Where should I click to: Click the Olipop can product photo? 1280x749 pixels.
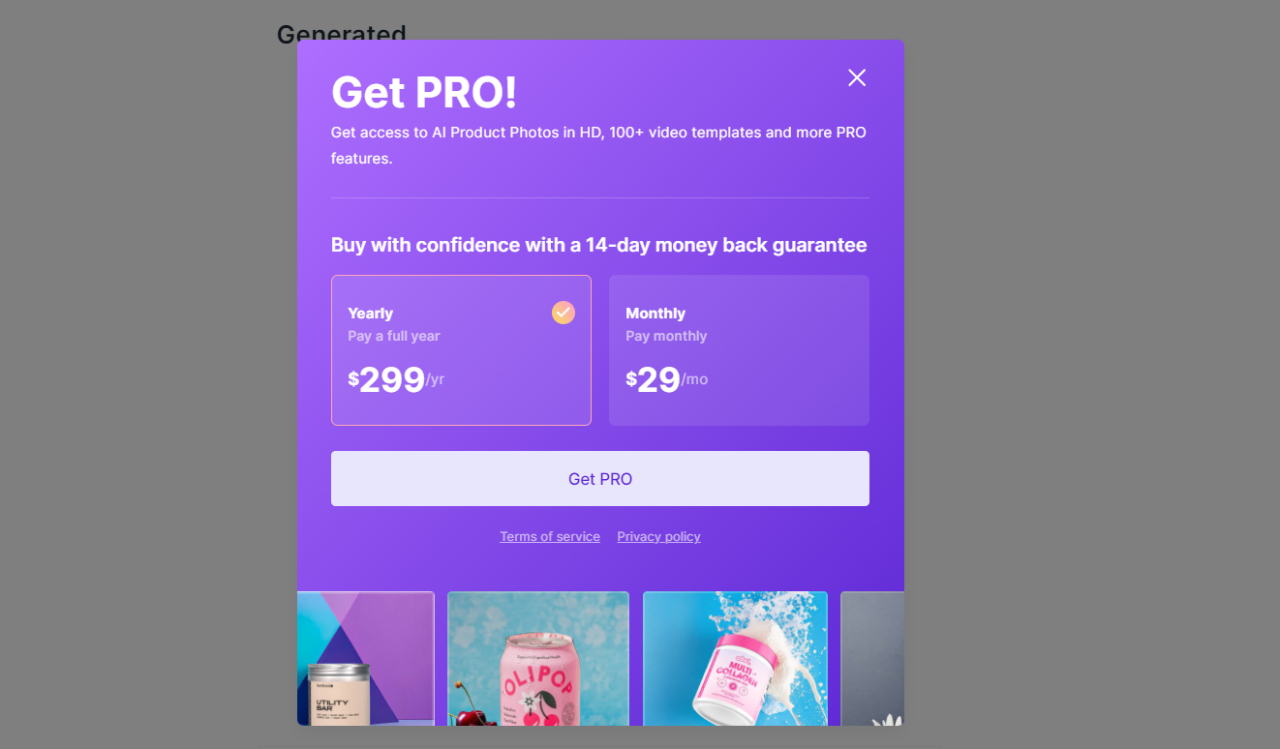pos(538,658)
